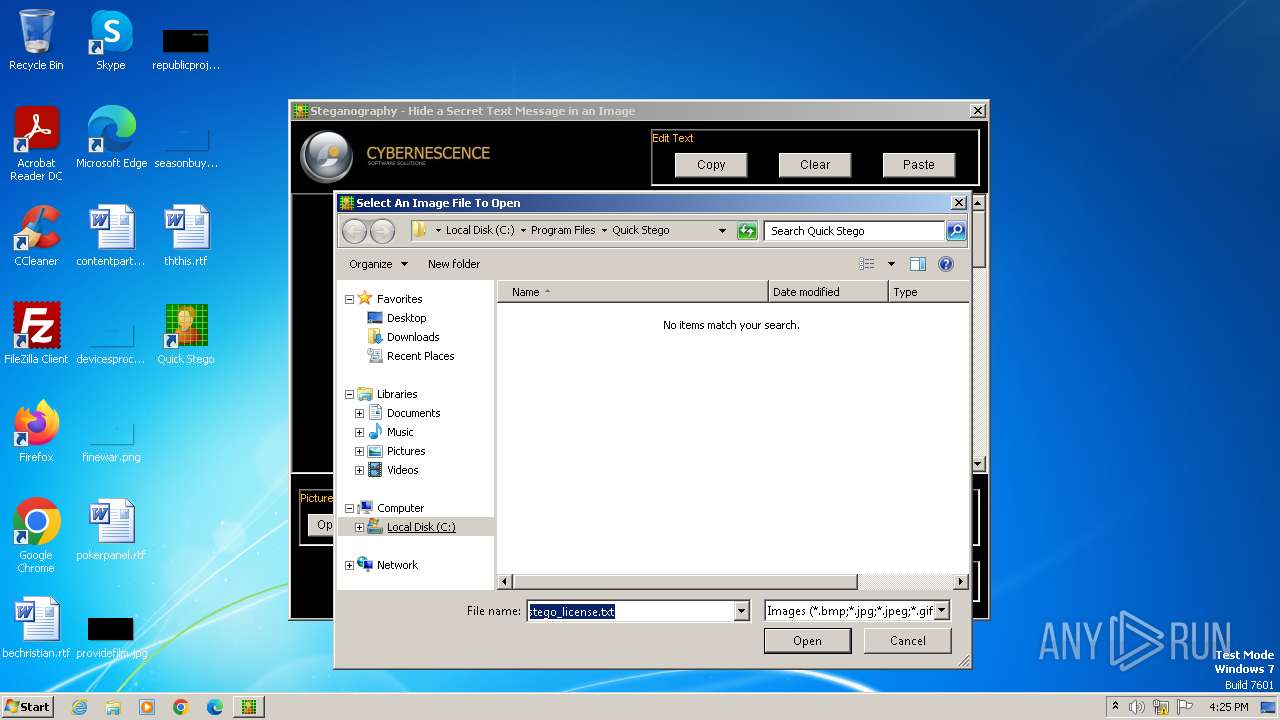
Task: Click the Back navigation arrow in dialog
Action: point(354,231)
